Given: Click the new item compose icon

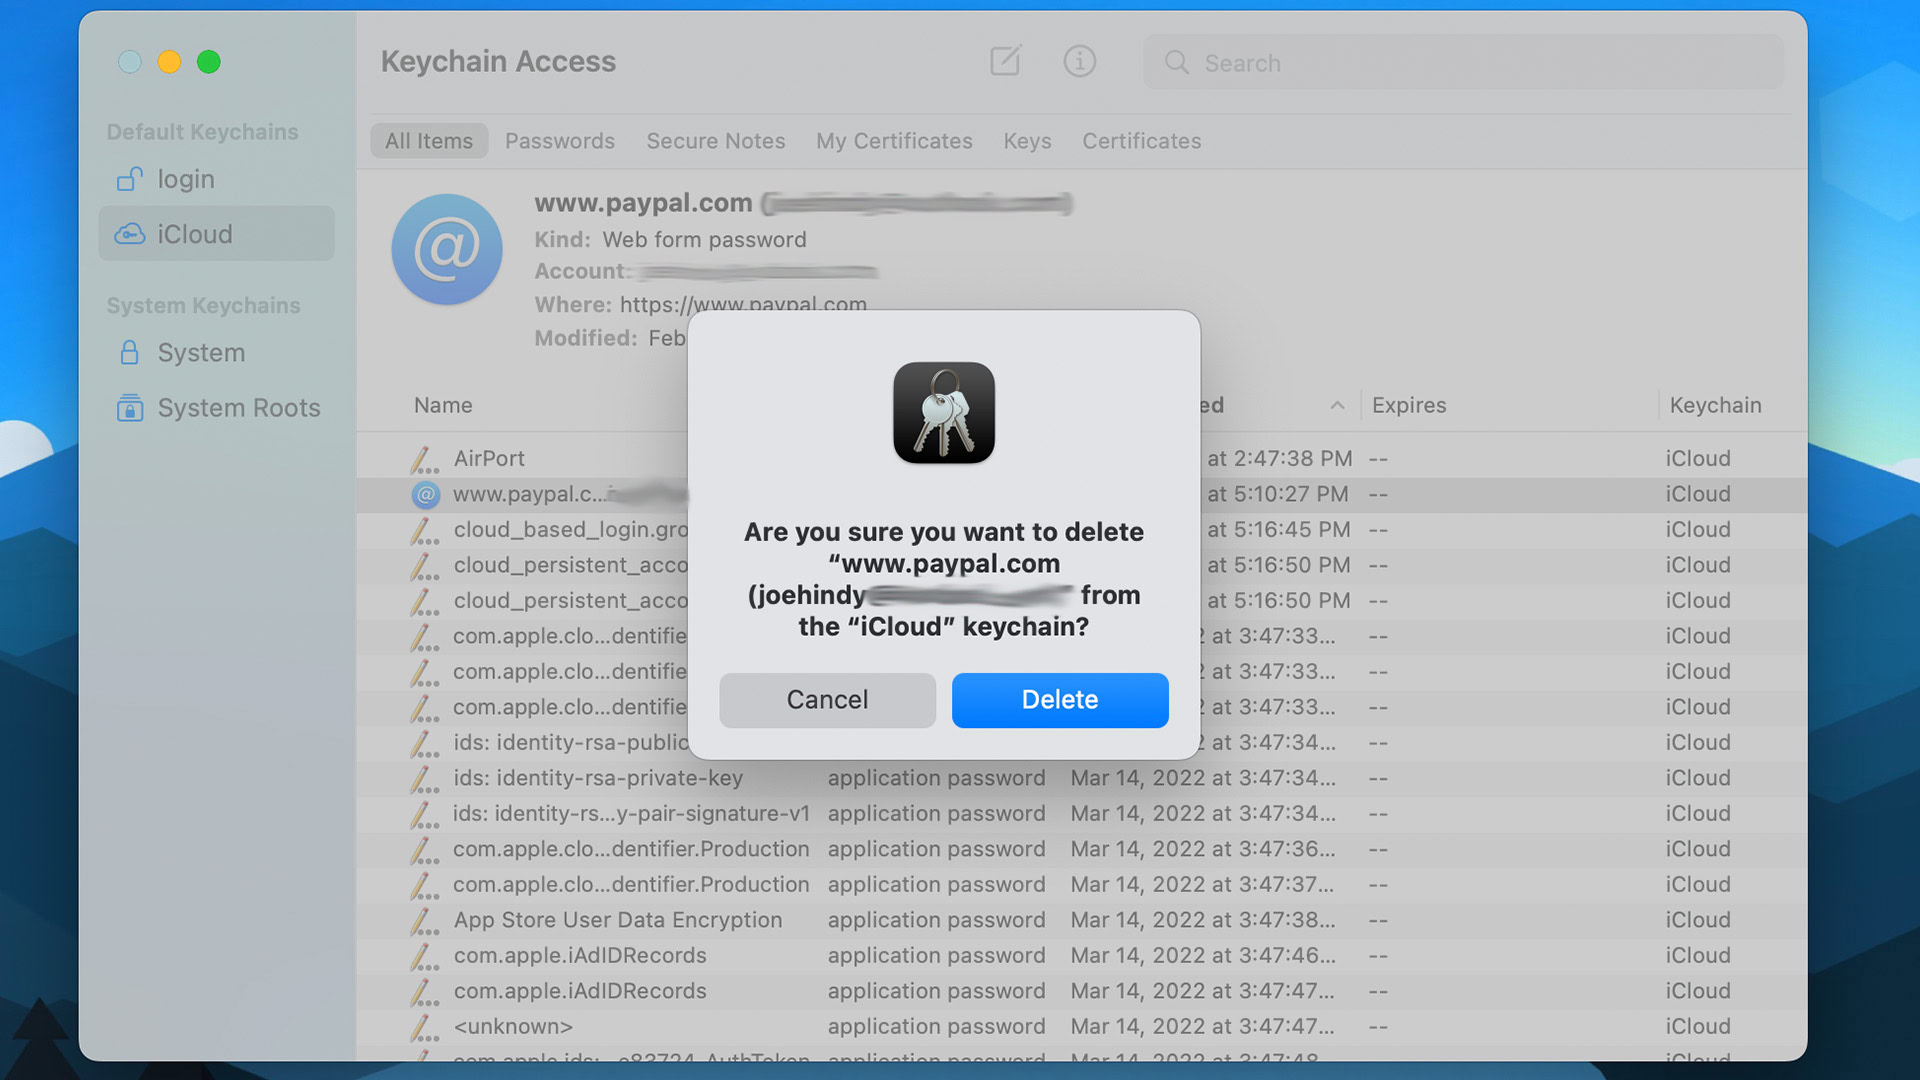Looking at the screenshot, I should (x=1005, y=62).
